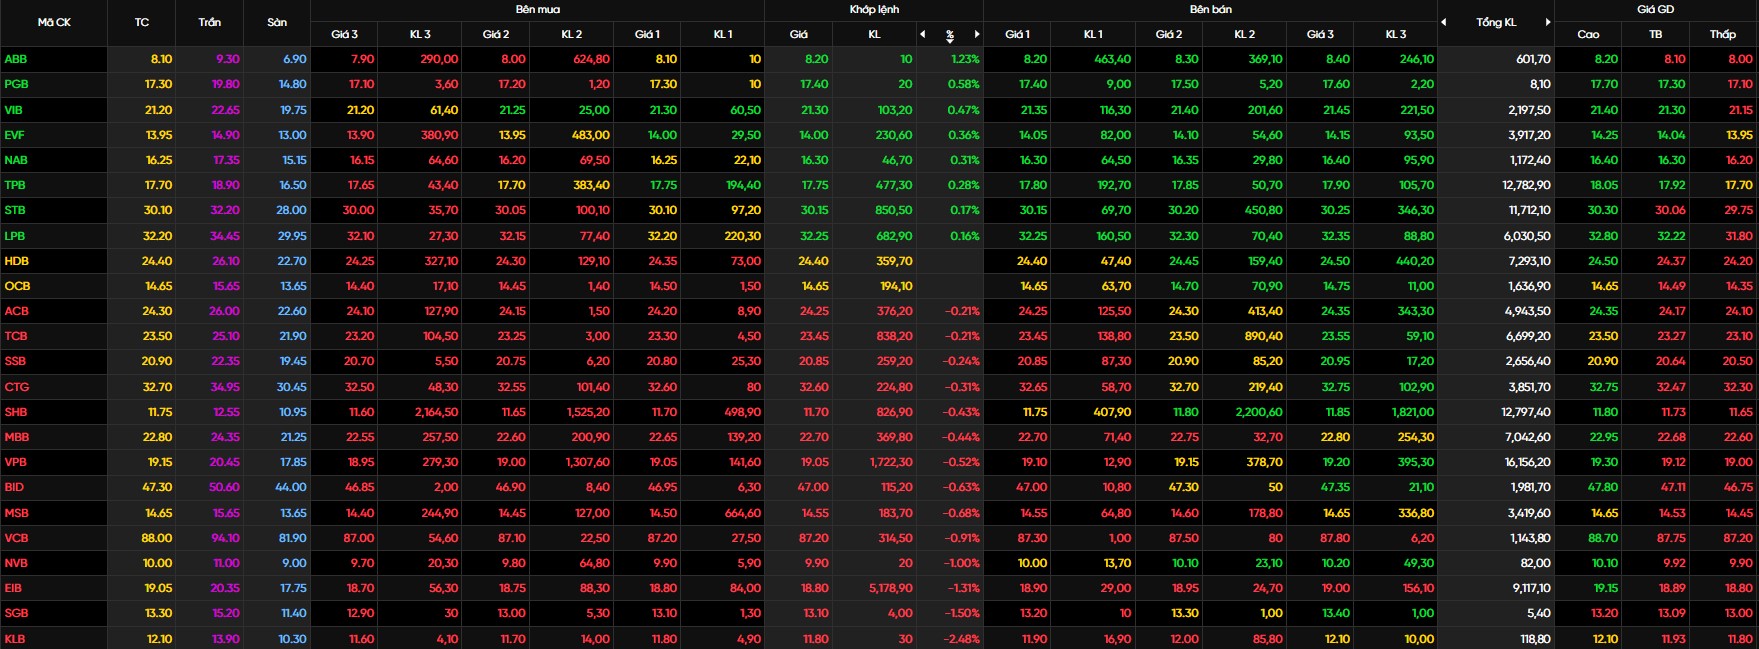1759x649 pixels.
Task: Click VCB's high price 88.70
Action: coord(1603,538)
